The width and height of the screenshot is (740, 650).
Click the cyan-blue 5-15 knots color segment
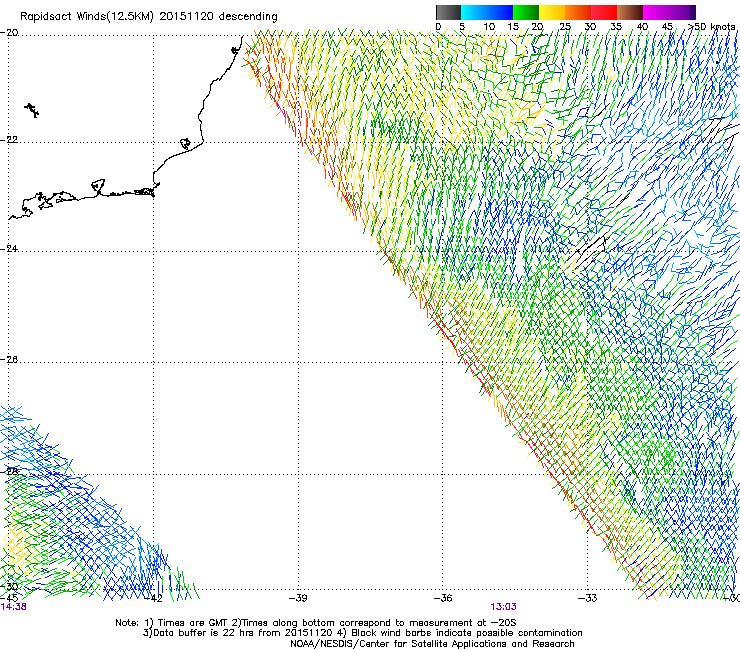click(487, 12)
